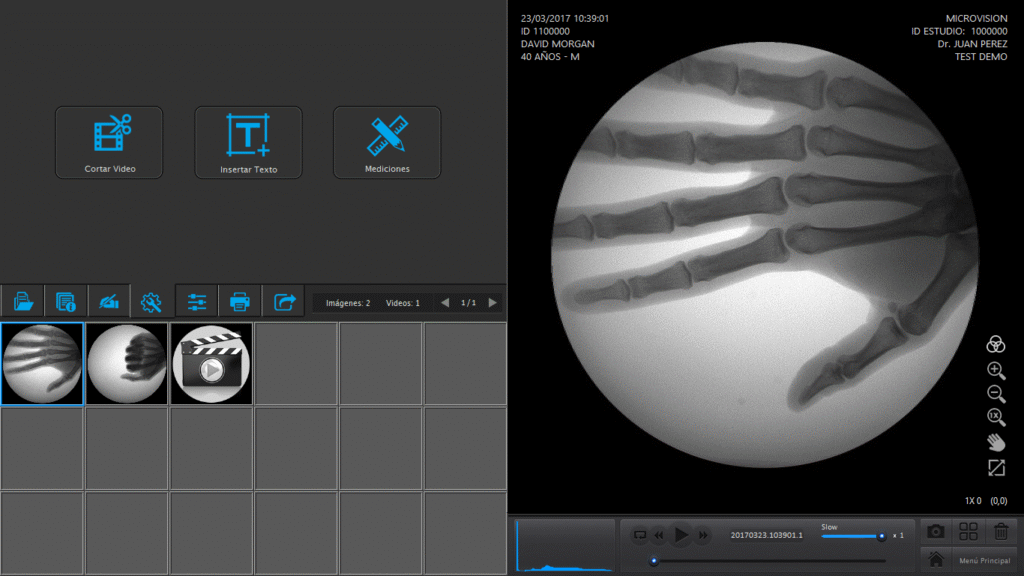Toggle the video loop button

pos(640,535)
